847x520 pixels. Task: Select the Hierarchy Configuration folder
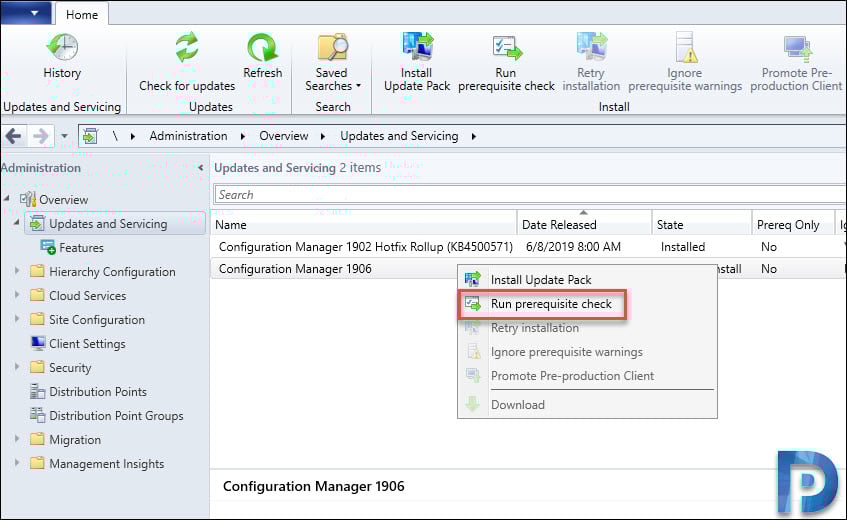point(112,272)
